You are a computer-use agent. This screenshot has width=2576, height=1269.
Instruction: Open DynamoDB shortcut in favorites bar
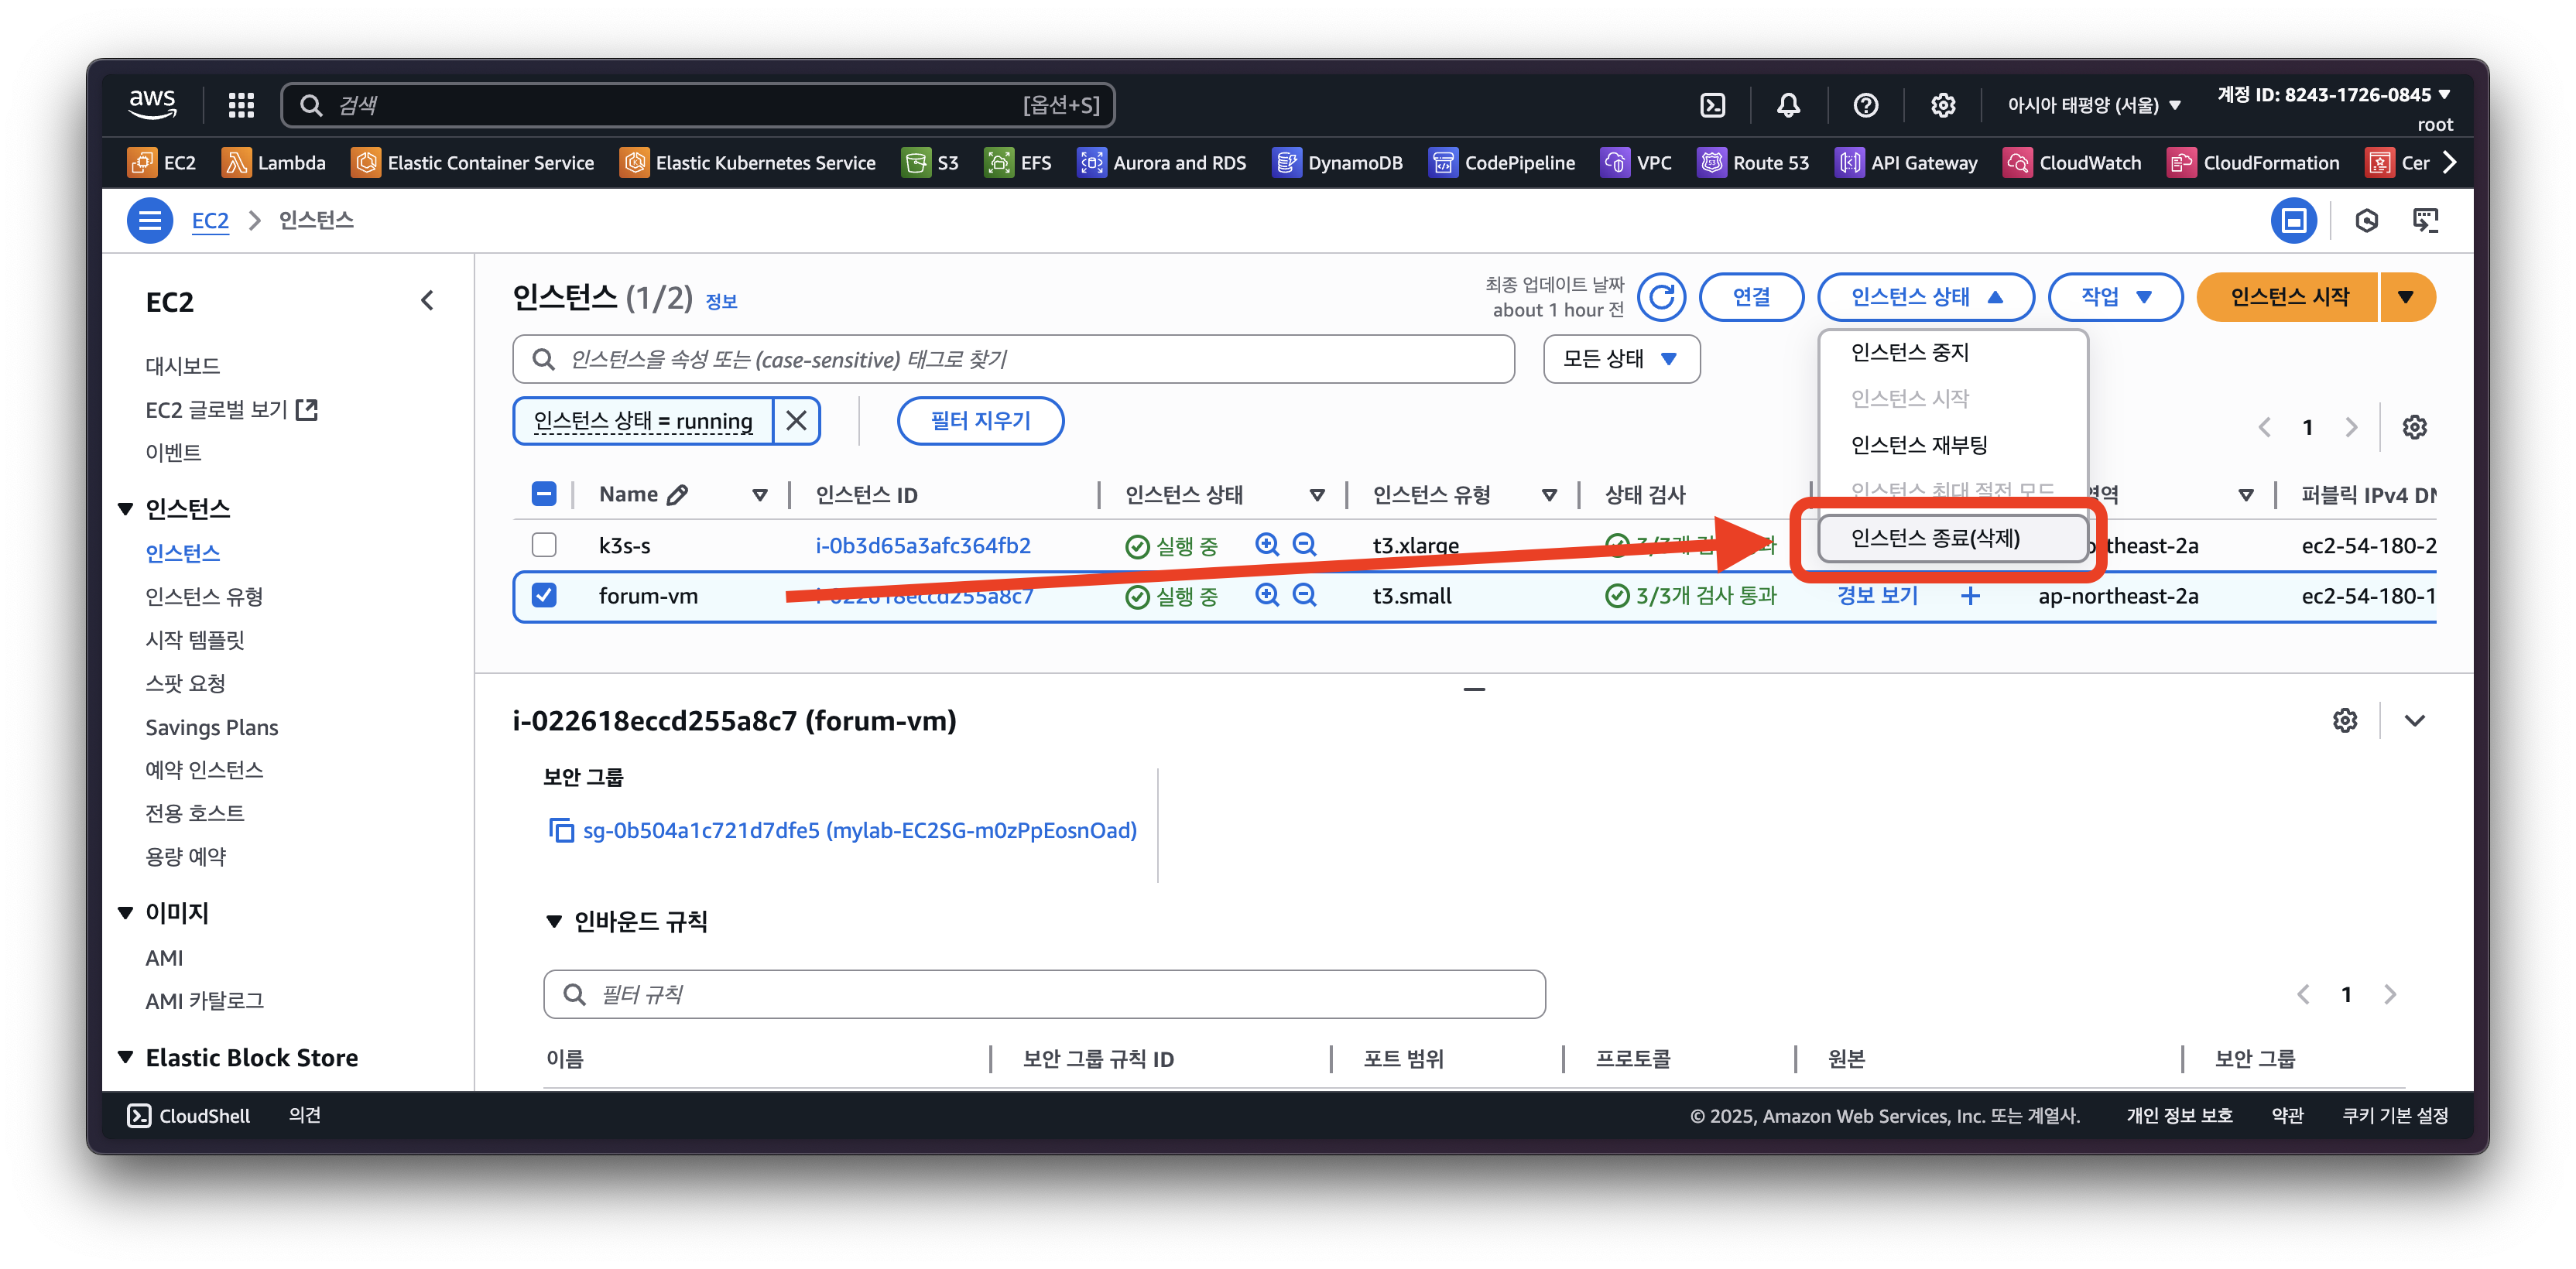1338,162
